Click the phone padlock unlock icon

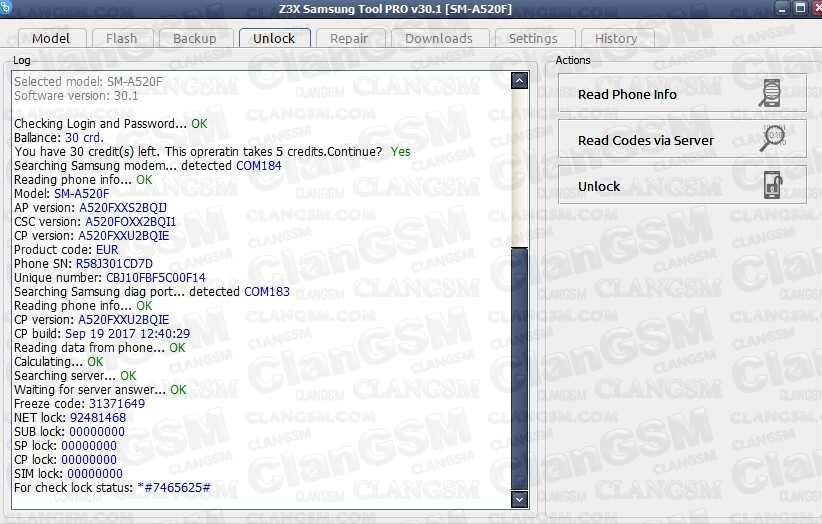(x=773, y=185)
